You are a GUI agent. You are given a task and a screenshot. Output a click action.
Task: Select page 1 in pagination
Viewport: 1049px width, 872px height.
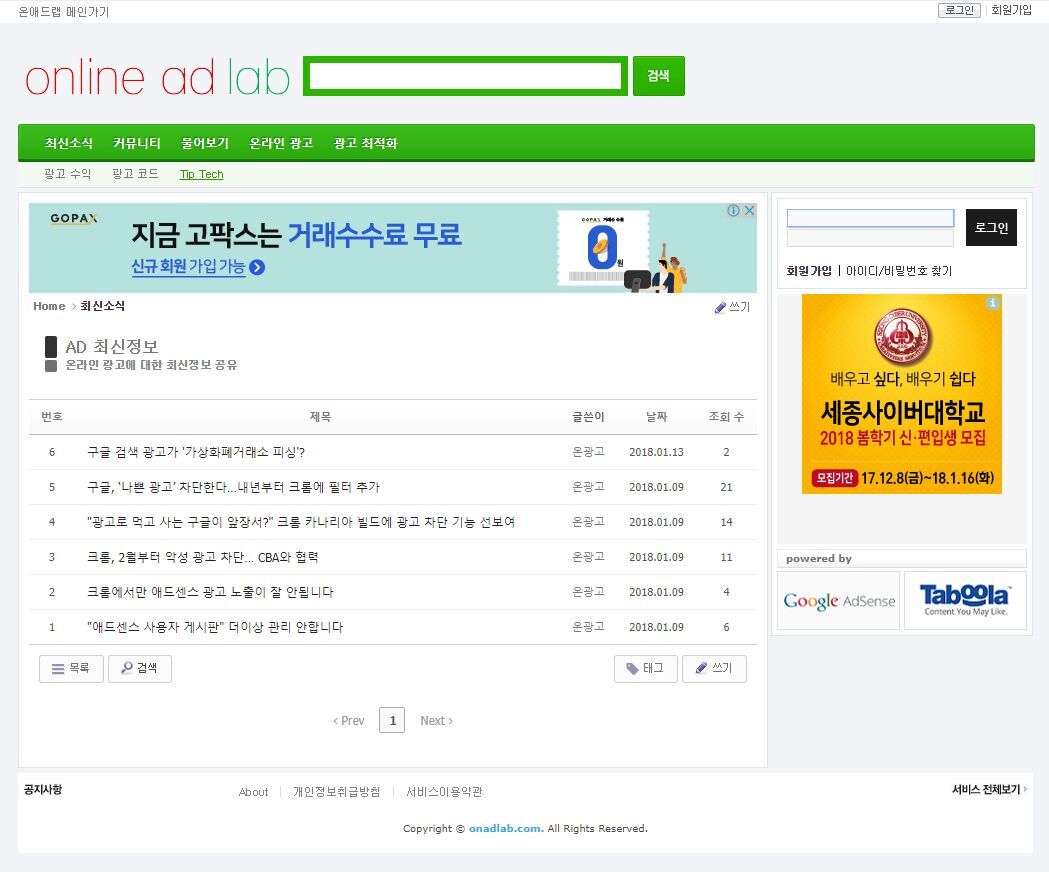pos(392,720)
